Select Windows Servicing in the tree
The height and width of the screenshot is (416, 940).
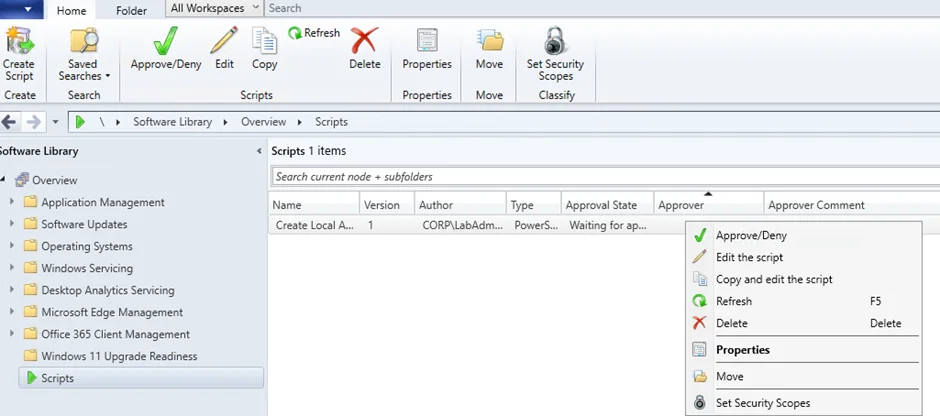point(87,268)
